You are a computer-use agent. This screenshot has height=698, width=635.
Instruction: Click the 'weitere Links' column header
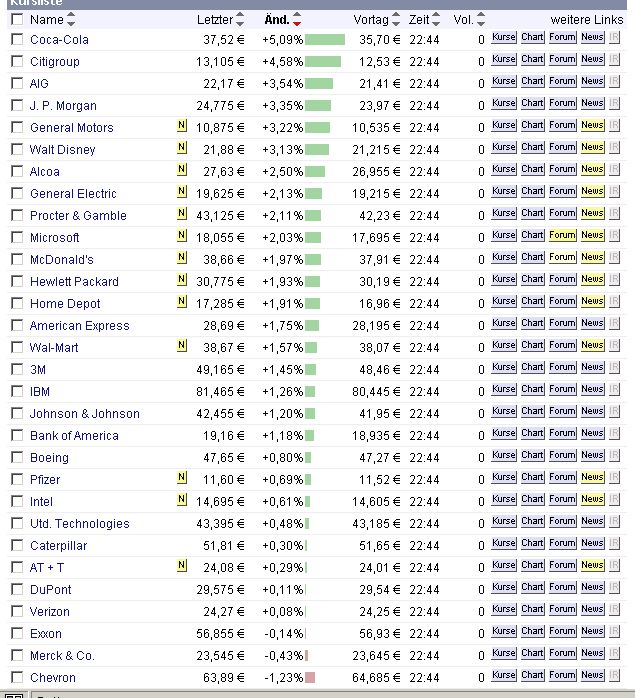click(586, 20)
